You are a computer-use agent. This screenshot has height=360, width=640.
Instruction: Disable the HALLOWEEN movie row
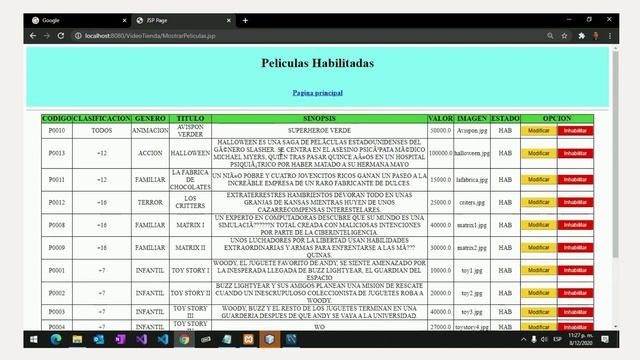click(x=575, y=153)
